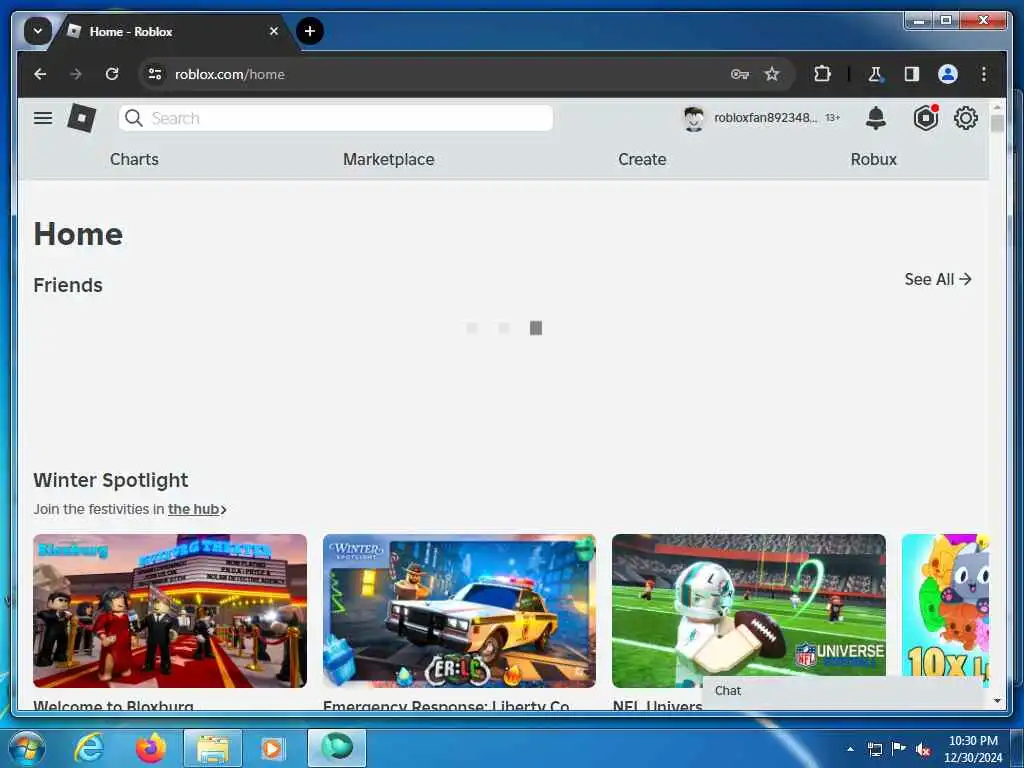Open the Emergency Response: Liberty County thumbnail
Image resolution: width=1024 pixels, height=768 pixels.
point(459,611)
